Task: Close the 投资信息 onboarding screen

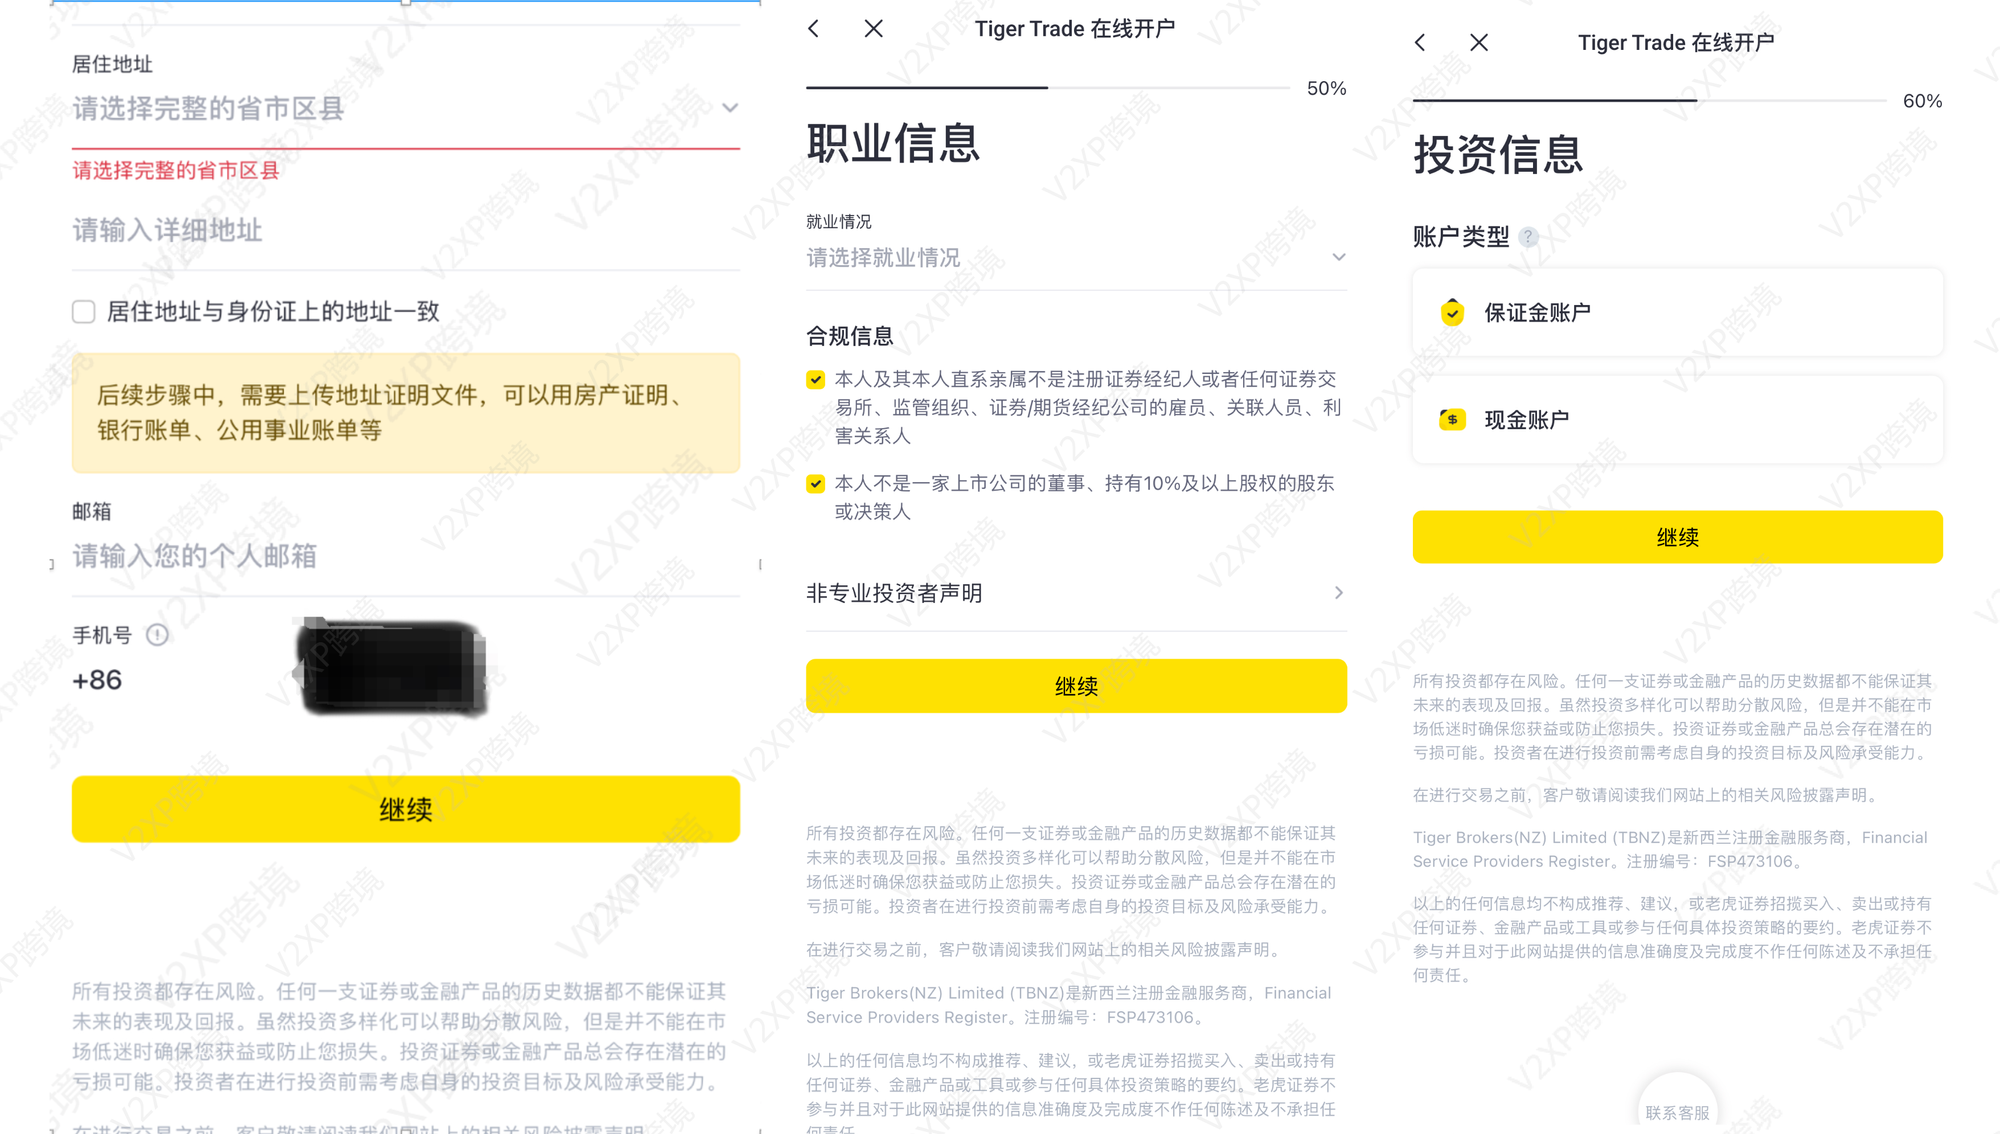Action: coord(1479,42)
